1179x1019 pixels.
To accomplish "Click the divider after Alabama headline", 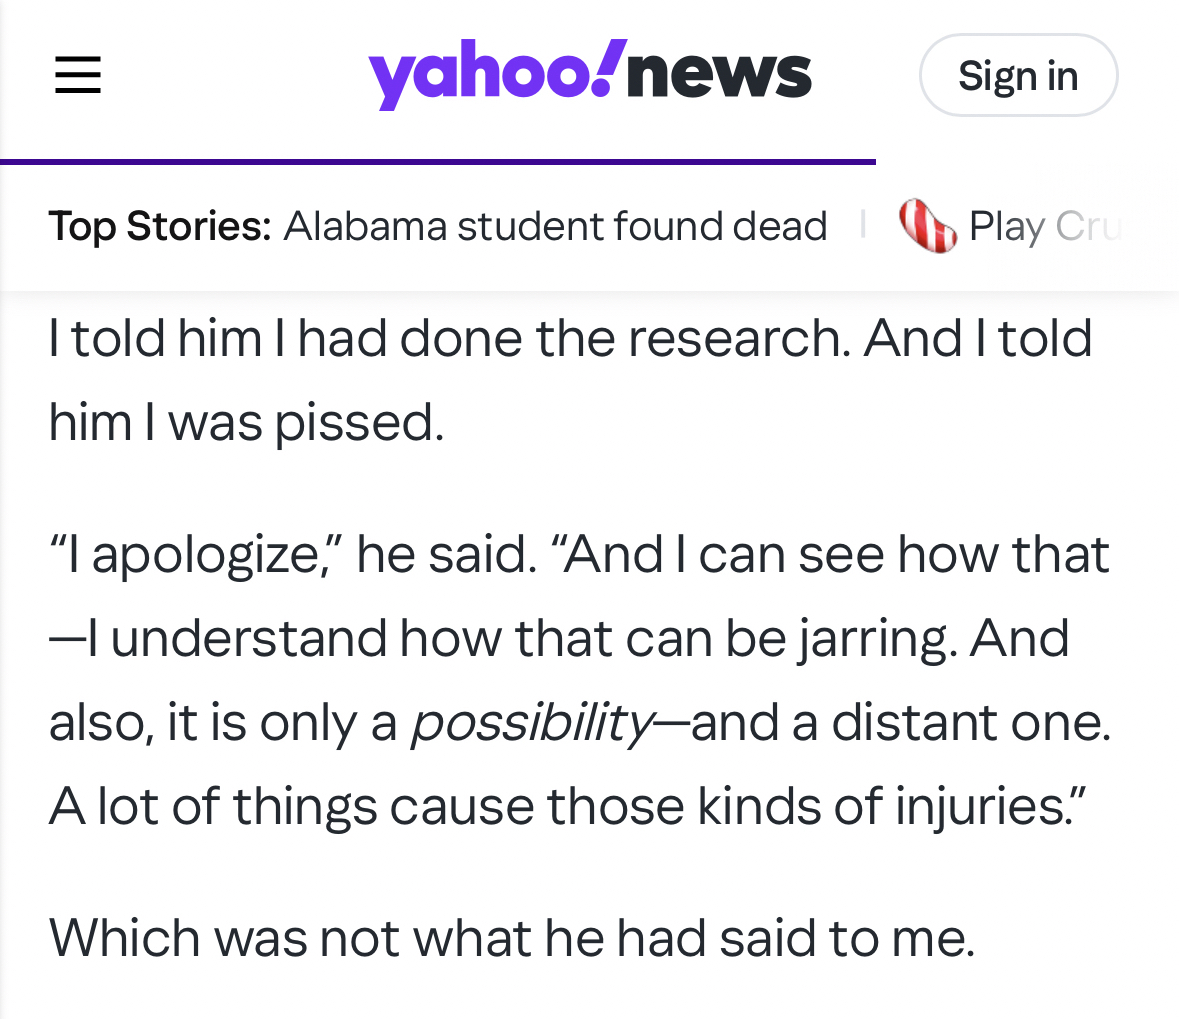I will pyautogui.click(x=863, y=225).
